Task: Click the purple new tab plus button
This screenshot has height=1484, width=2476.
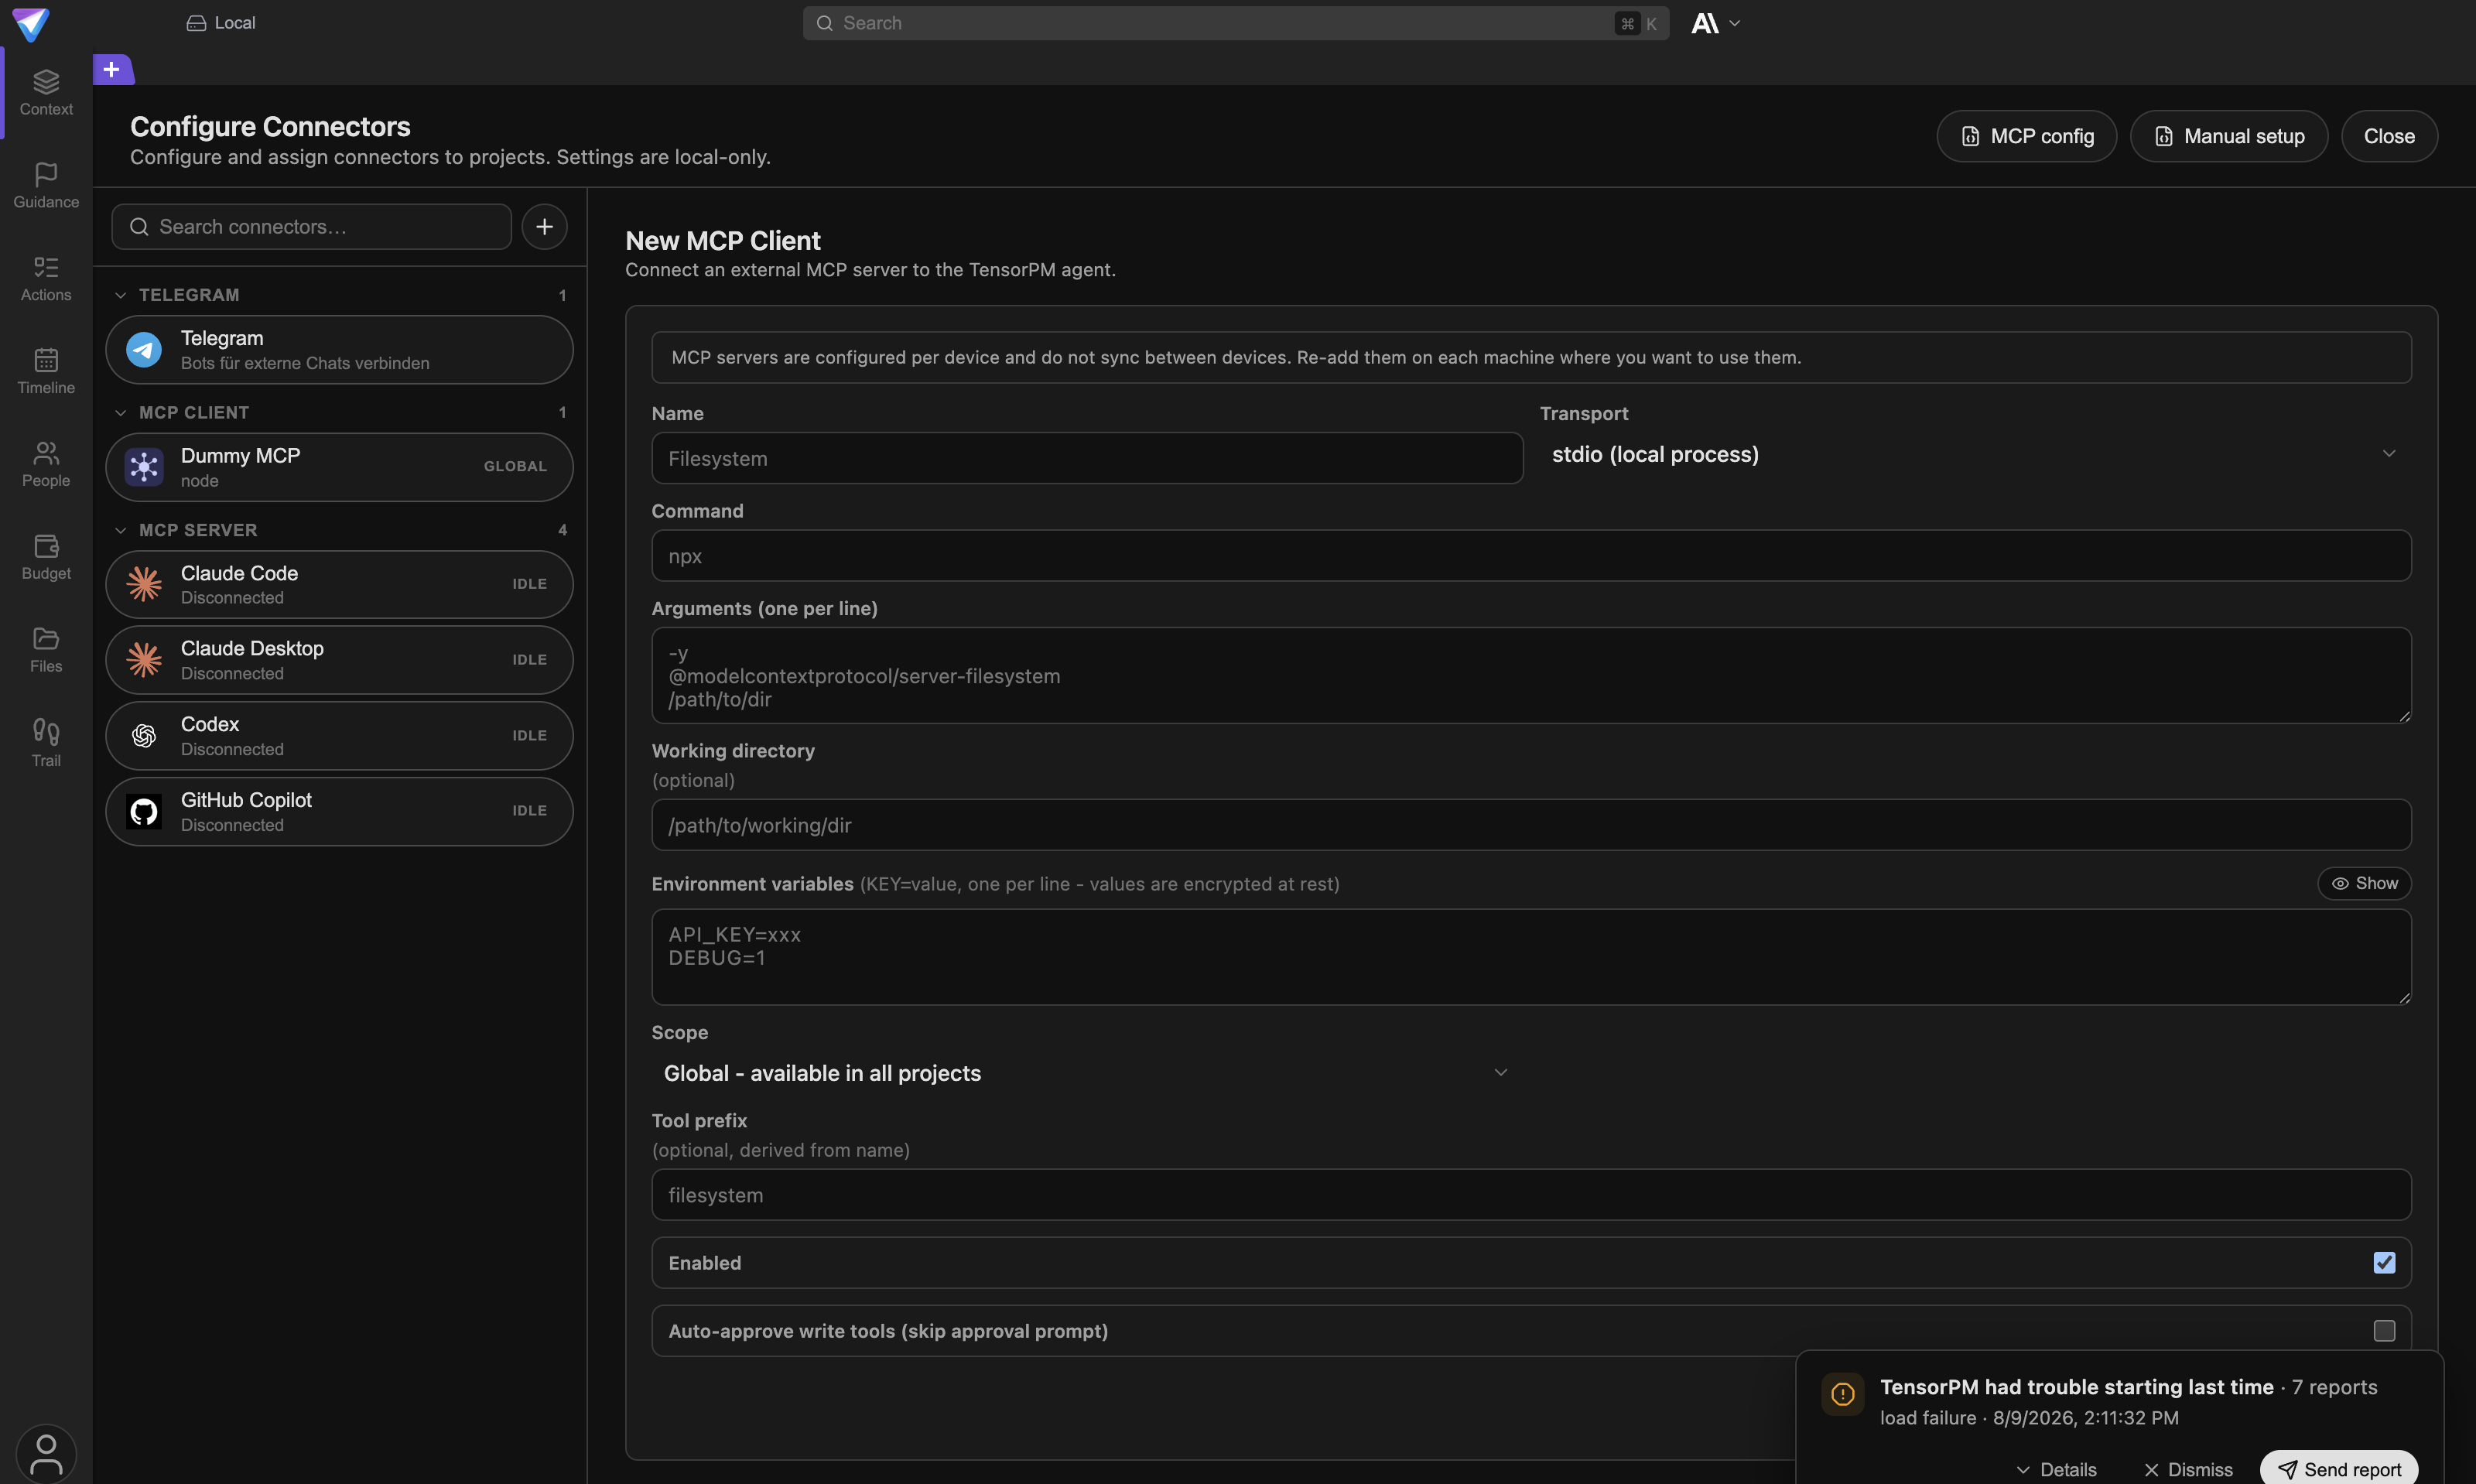Action: click(112, 69)
